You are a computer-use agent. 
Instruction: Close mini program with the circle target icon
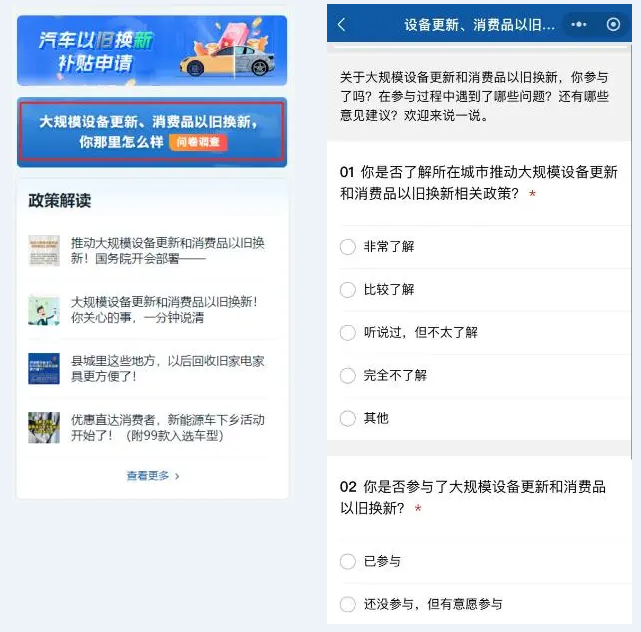tap(613, 25)
